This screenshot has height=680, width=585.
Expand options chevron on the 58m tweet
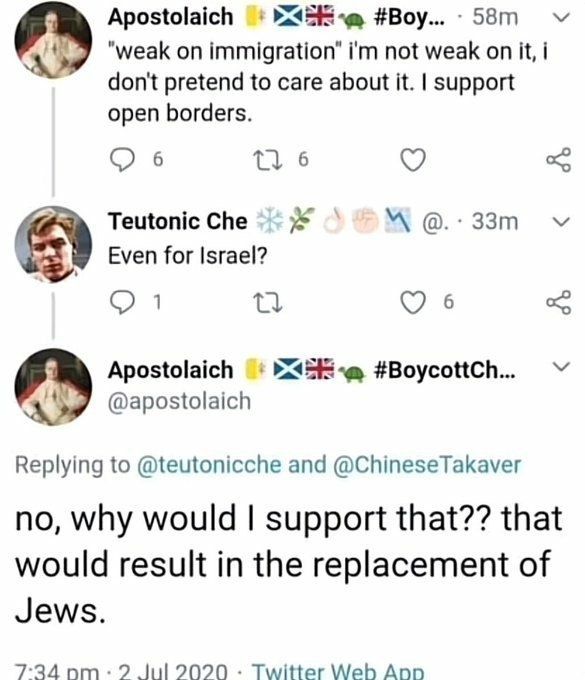pyautogui.click(x=561, y=18)
